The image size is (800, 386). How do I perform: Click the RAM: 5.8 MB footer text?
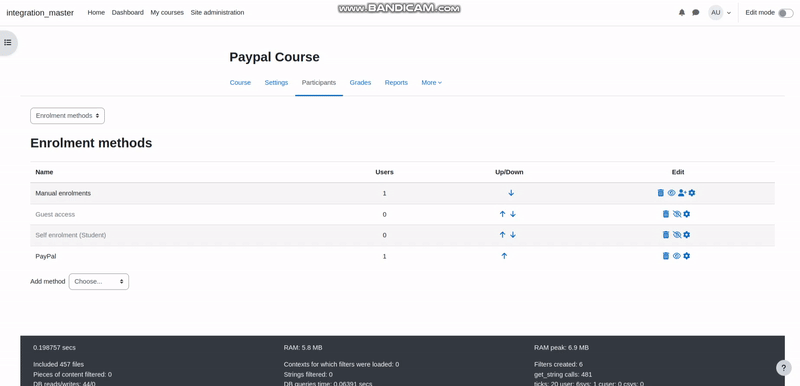point(303,348)
